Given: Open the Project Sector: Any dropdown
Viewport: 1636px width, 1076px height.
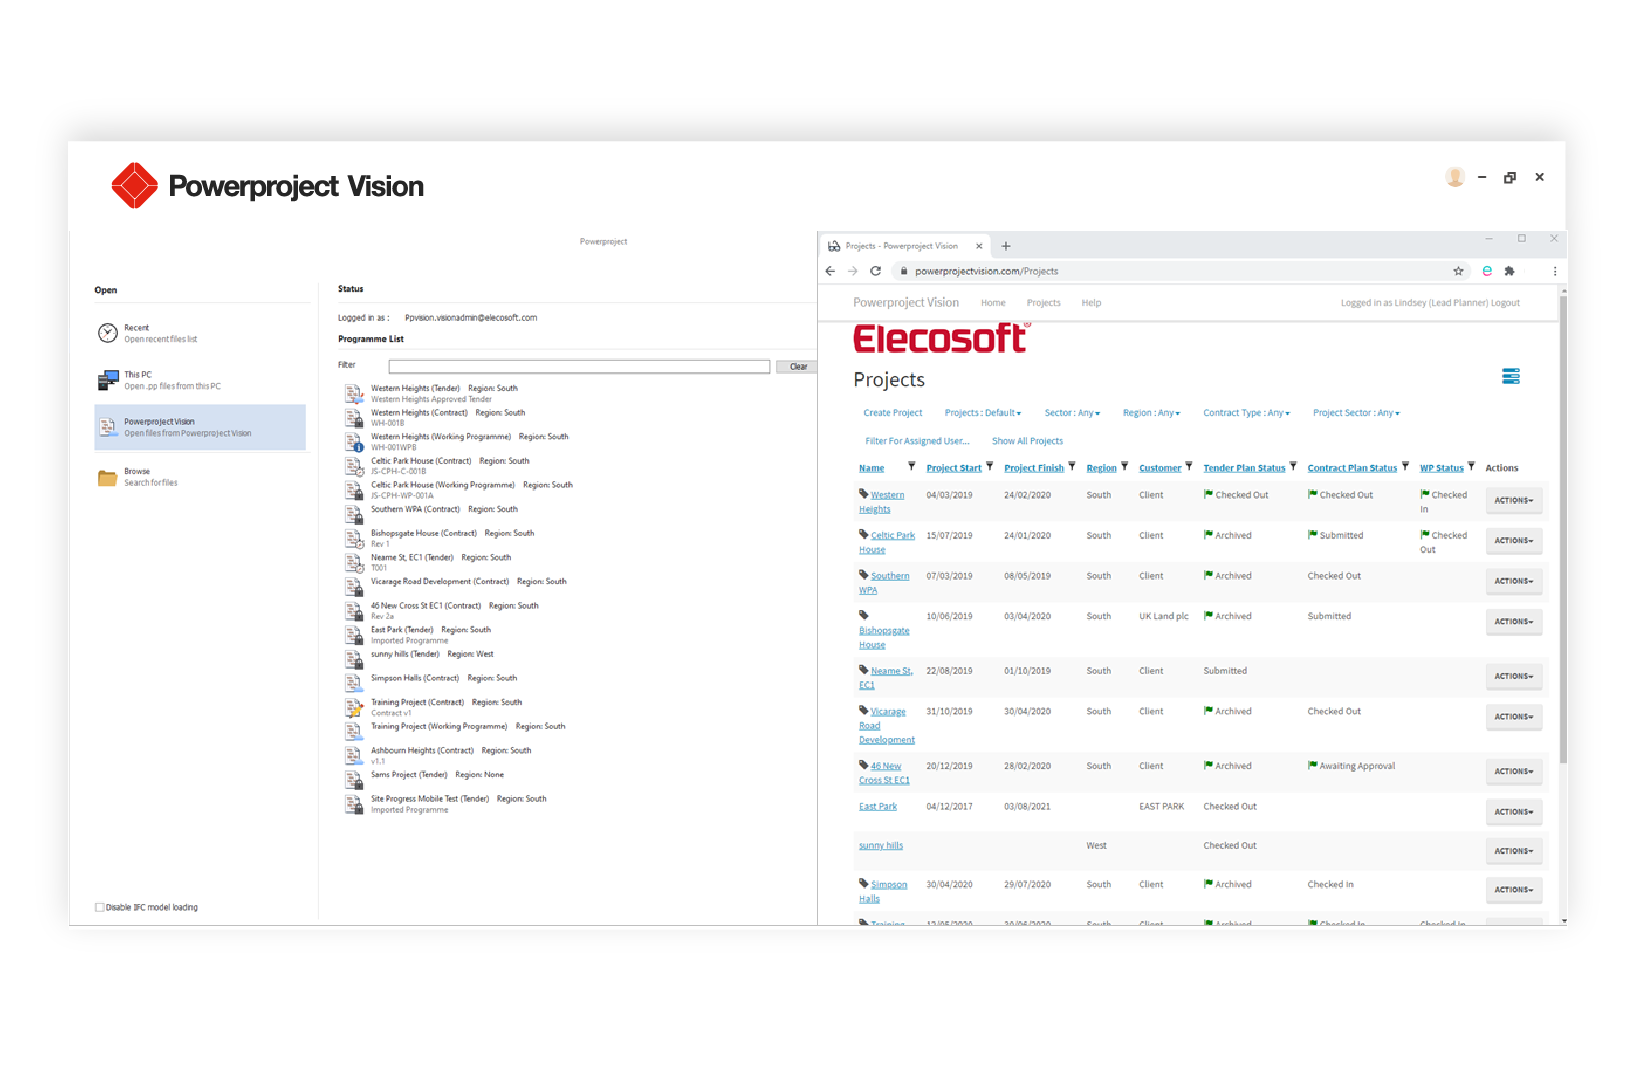Looking at the screenshot, I should click(x=1356, y=413).
